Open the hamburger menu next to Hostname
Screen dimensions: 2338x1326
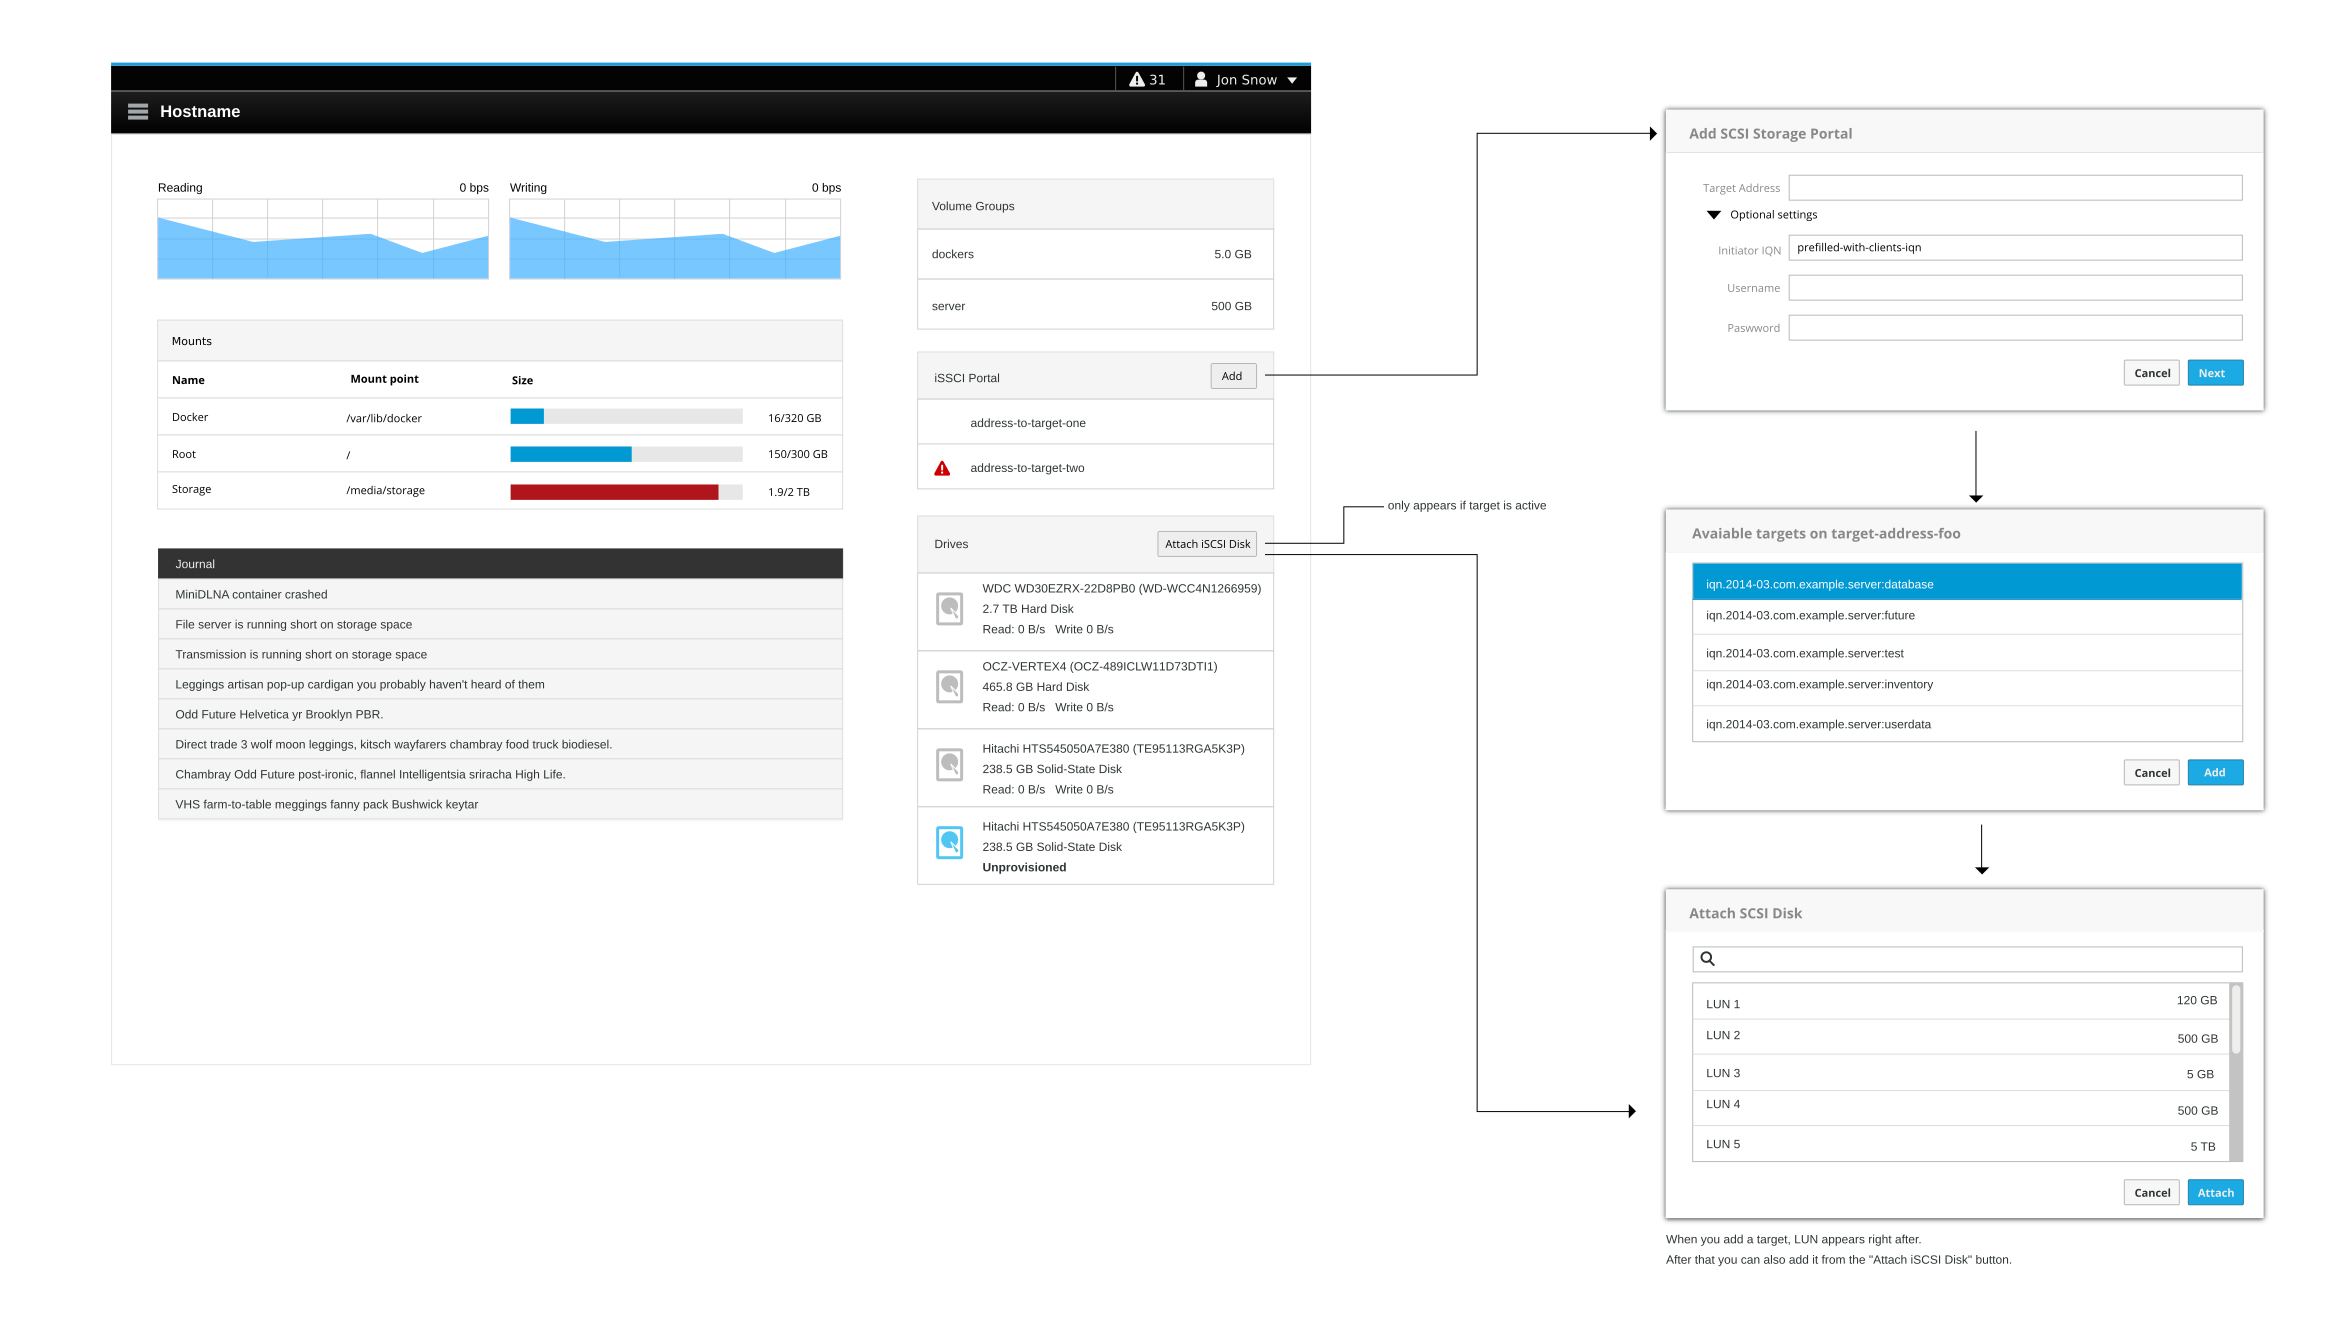point(138,112)
